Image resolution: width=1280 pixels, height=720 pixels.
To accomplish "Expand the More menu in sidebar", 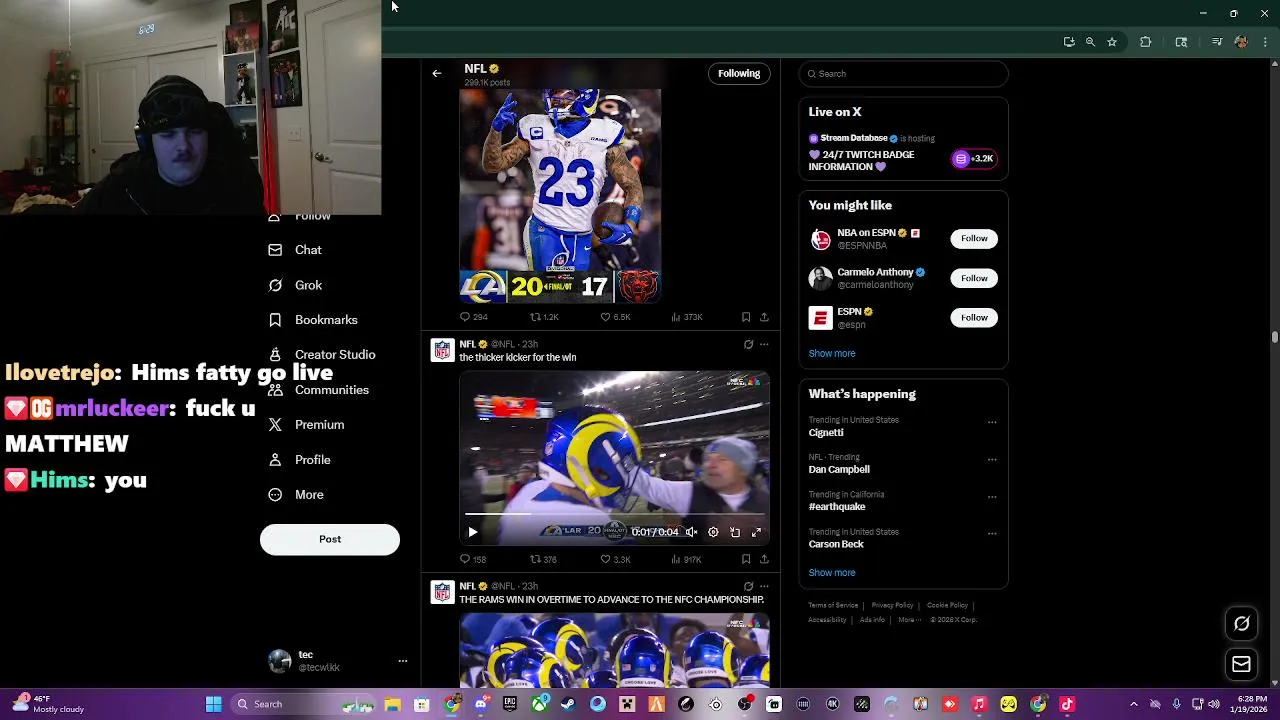I will (296, 495).
